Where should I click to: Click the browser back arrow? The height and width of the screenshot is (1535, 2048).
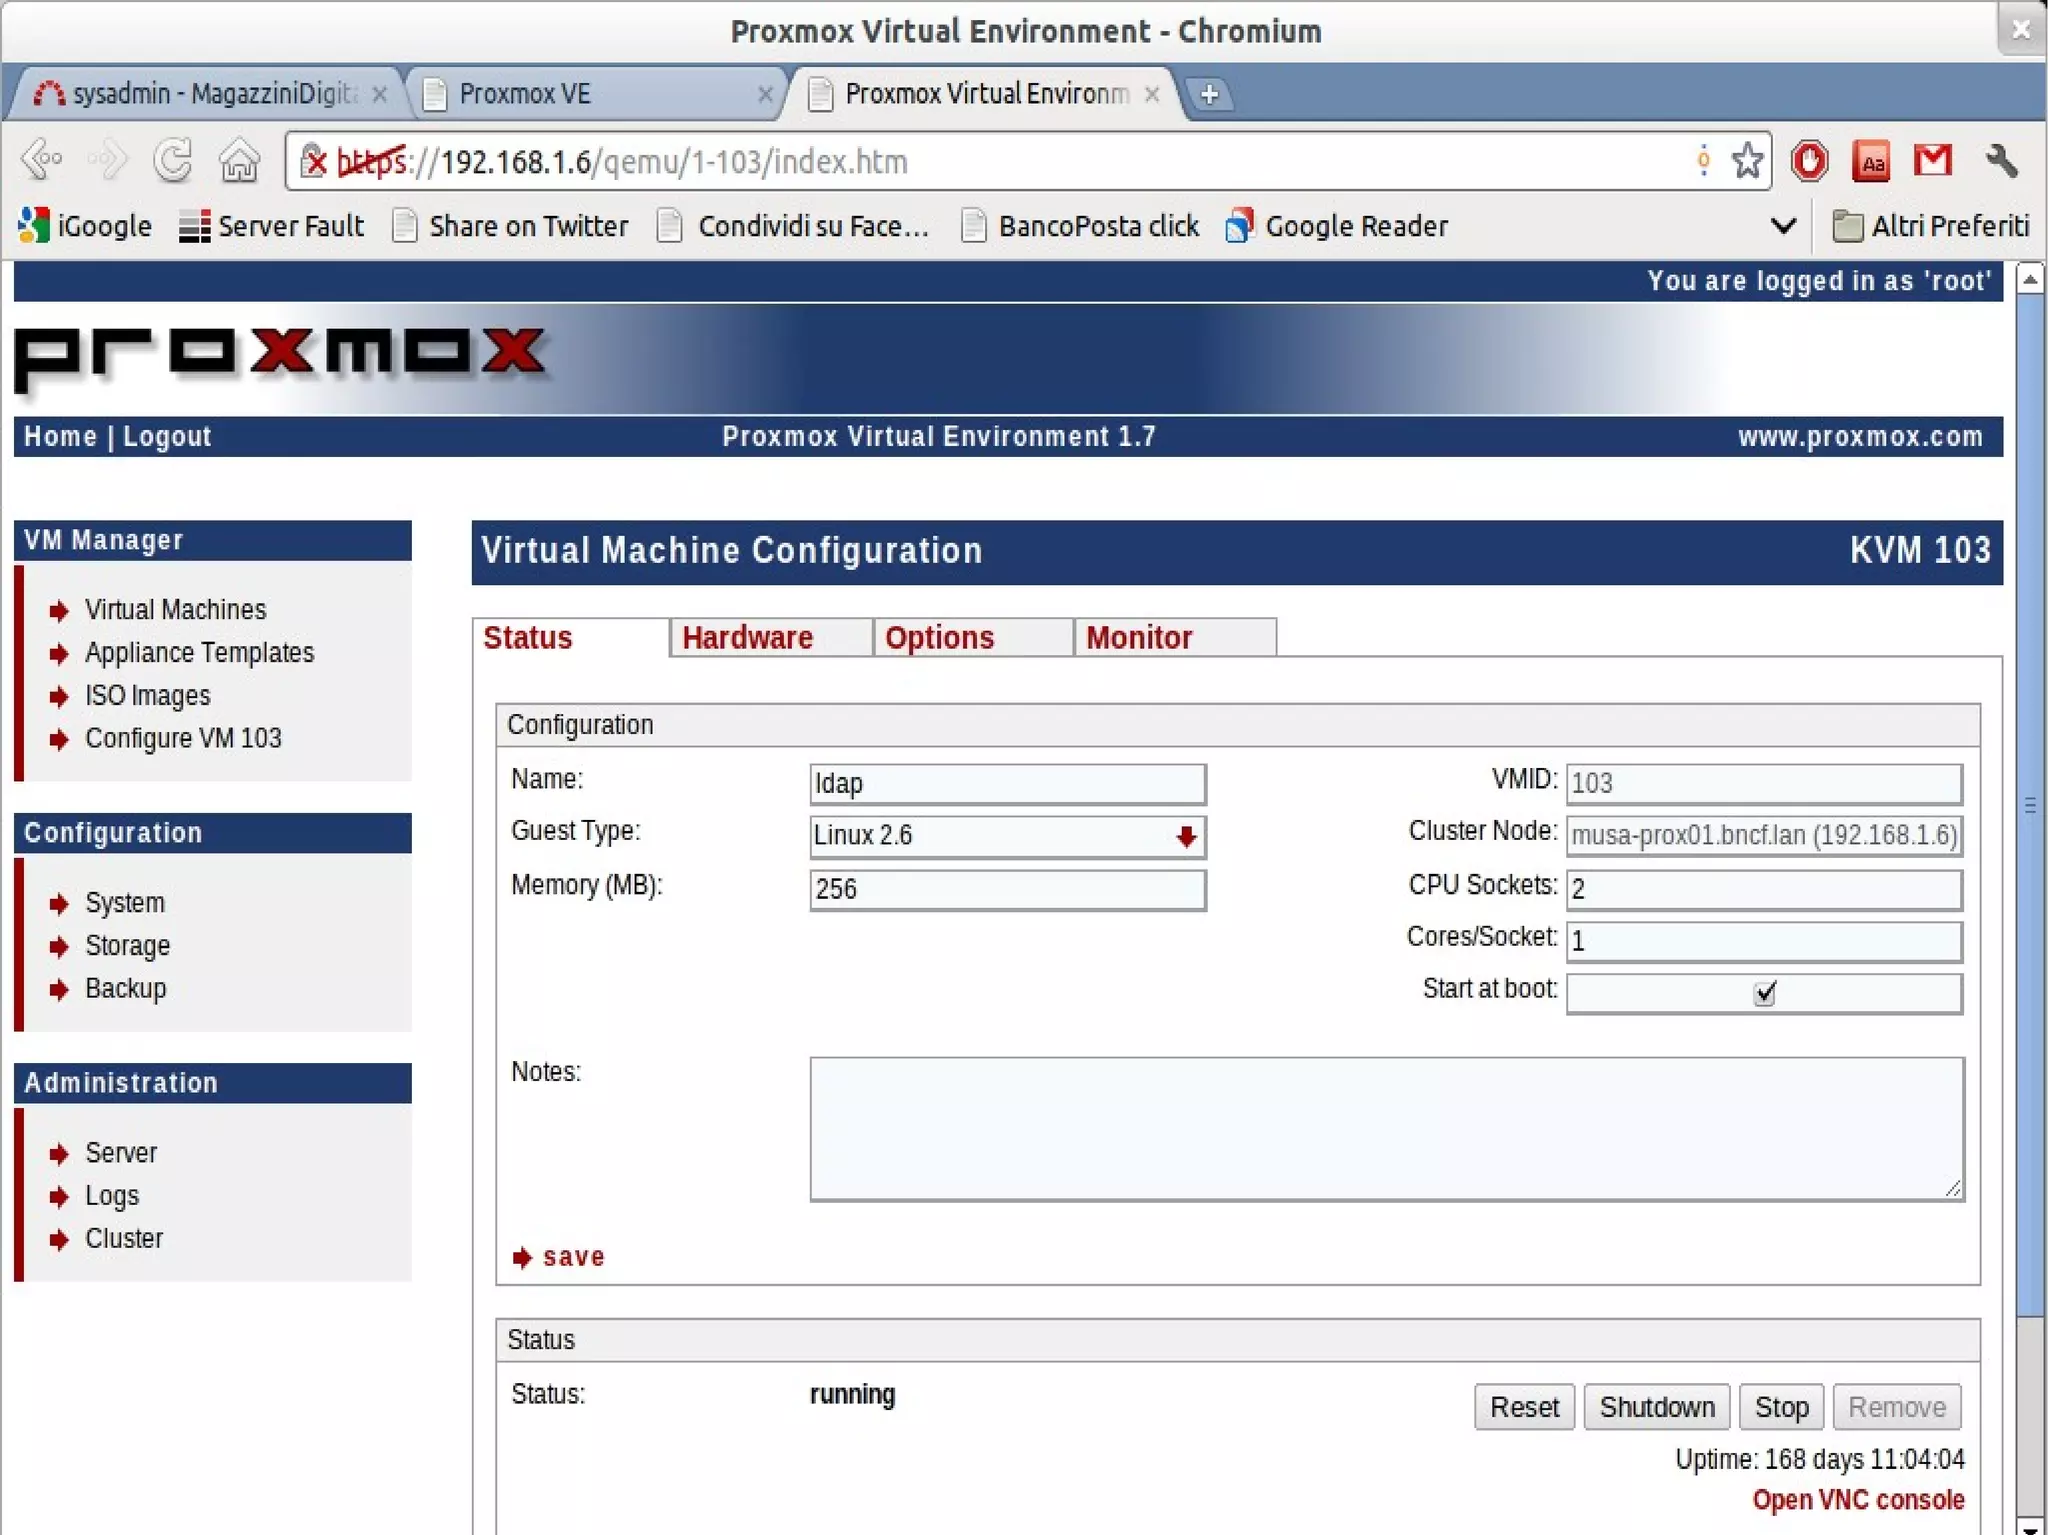pyautogui.click(x=42, y=160)
